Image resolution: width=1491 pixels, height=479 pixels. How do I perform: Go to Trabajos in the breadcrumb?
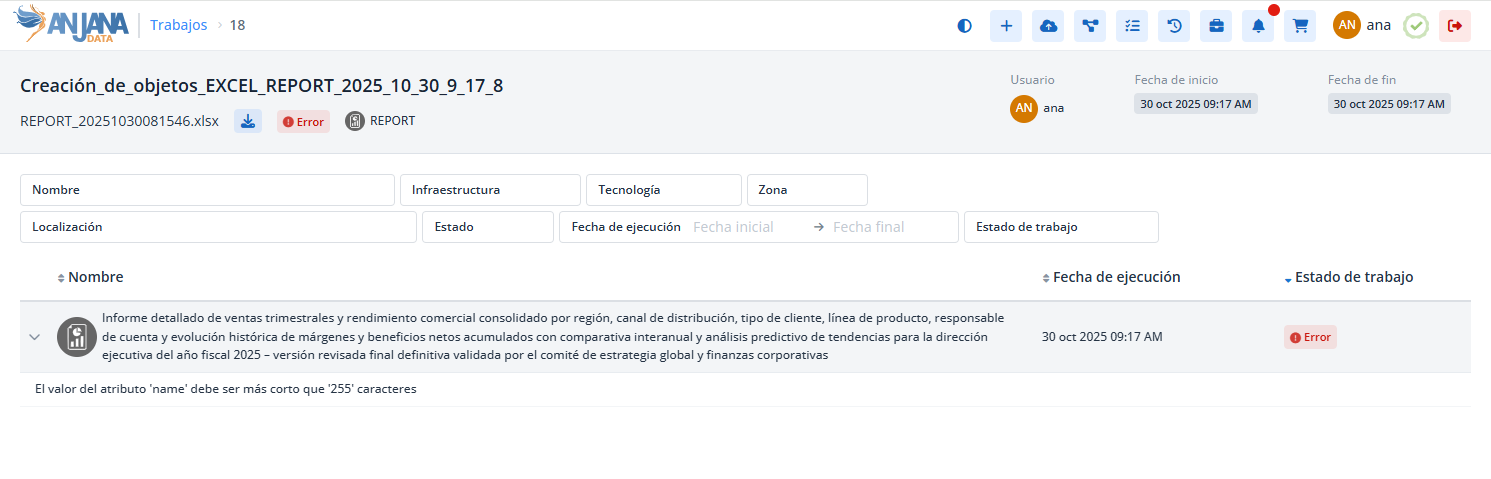(179, 25)
